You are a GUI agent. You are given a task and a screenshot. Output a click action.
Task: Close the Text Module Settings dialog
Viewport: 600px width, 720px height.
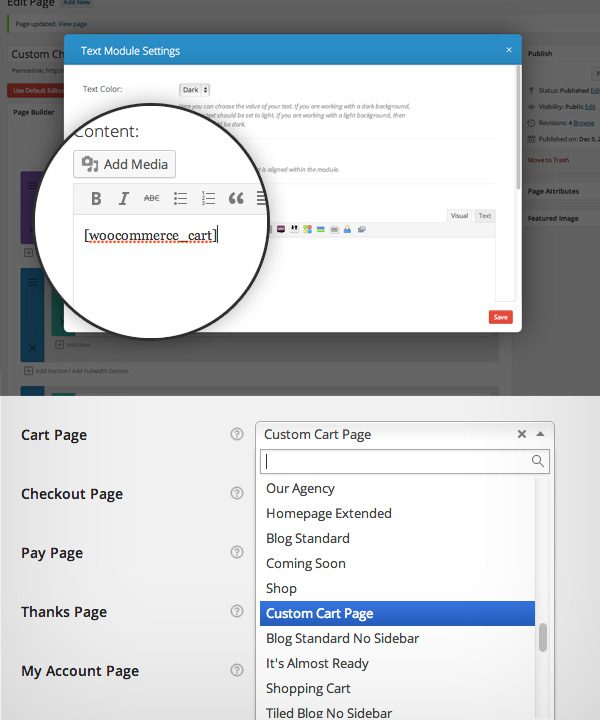click(x=509, y=50)
